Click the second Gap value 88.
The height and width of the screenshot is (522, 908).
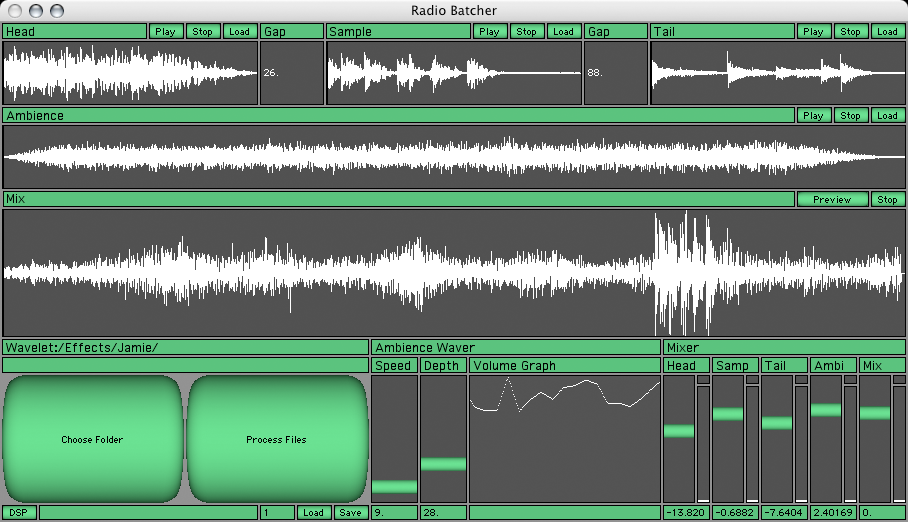click(616, 72)
